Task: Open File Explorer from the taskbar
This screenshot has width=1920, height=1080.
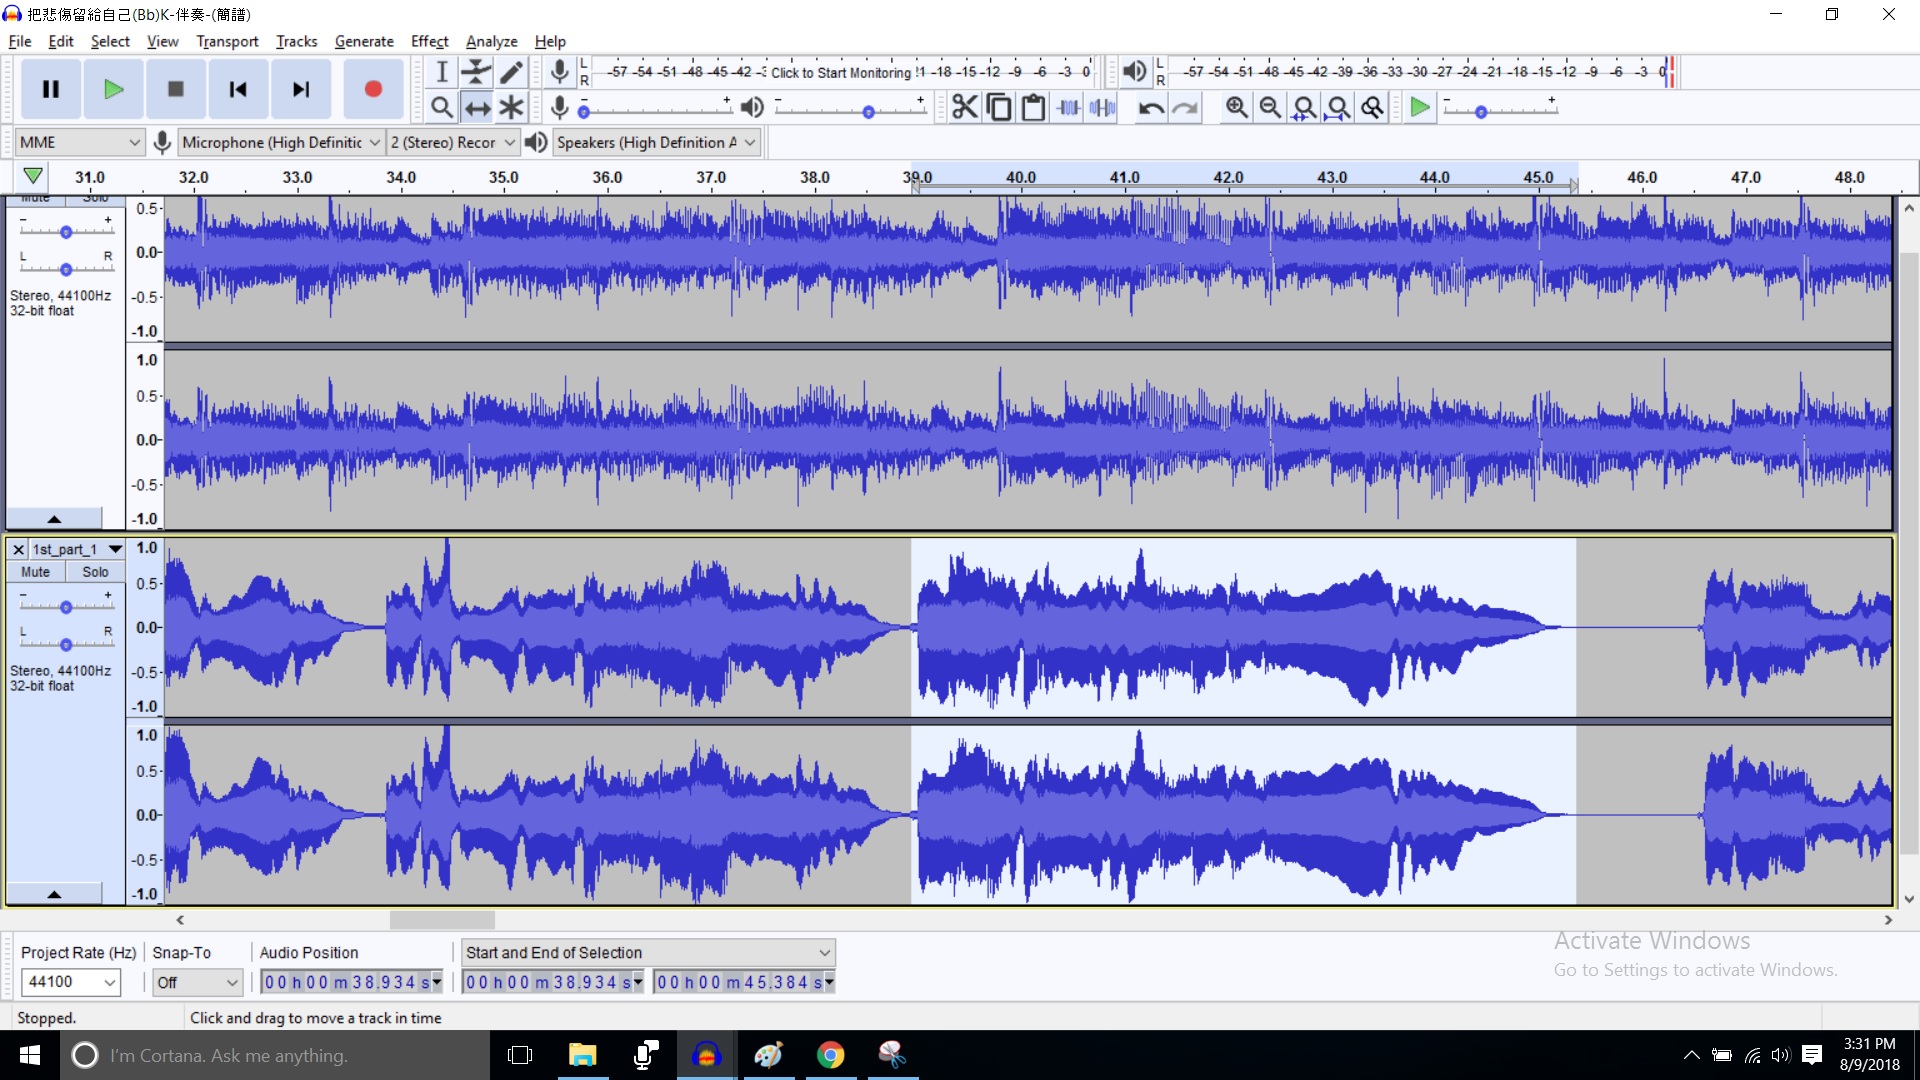Action: click(582, 1055)
